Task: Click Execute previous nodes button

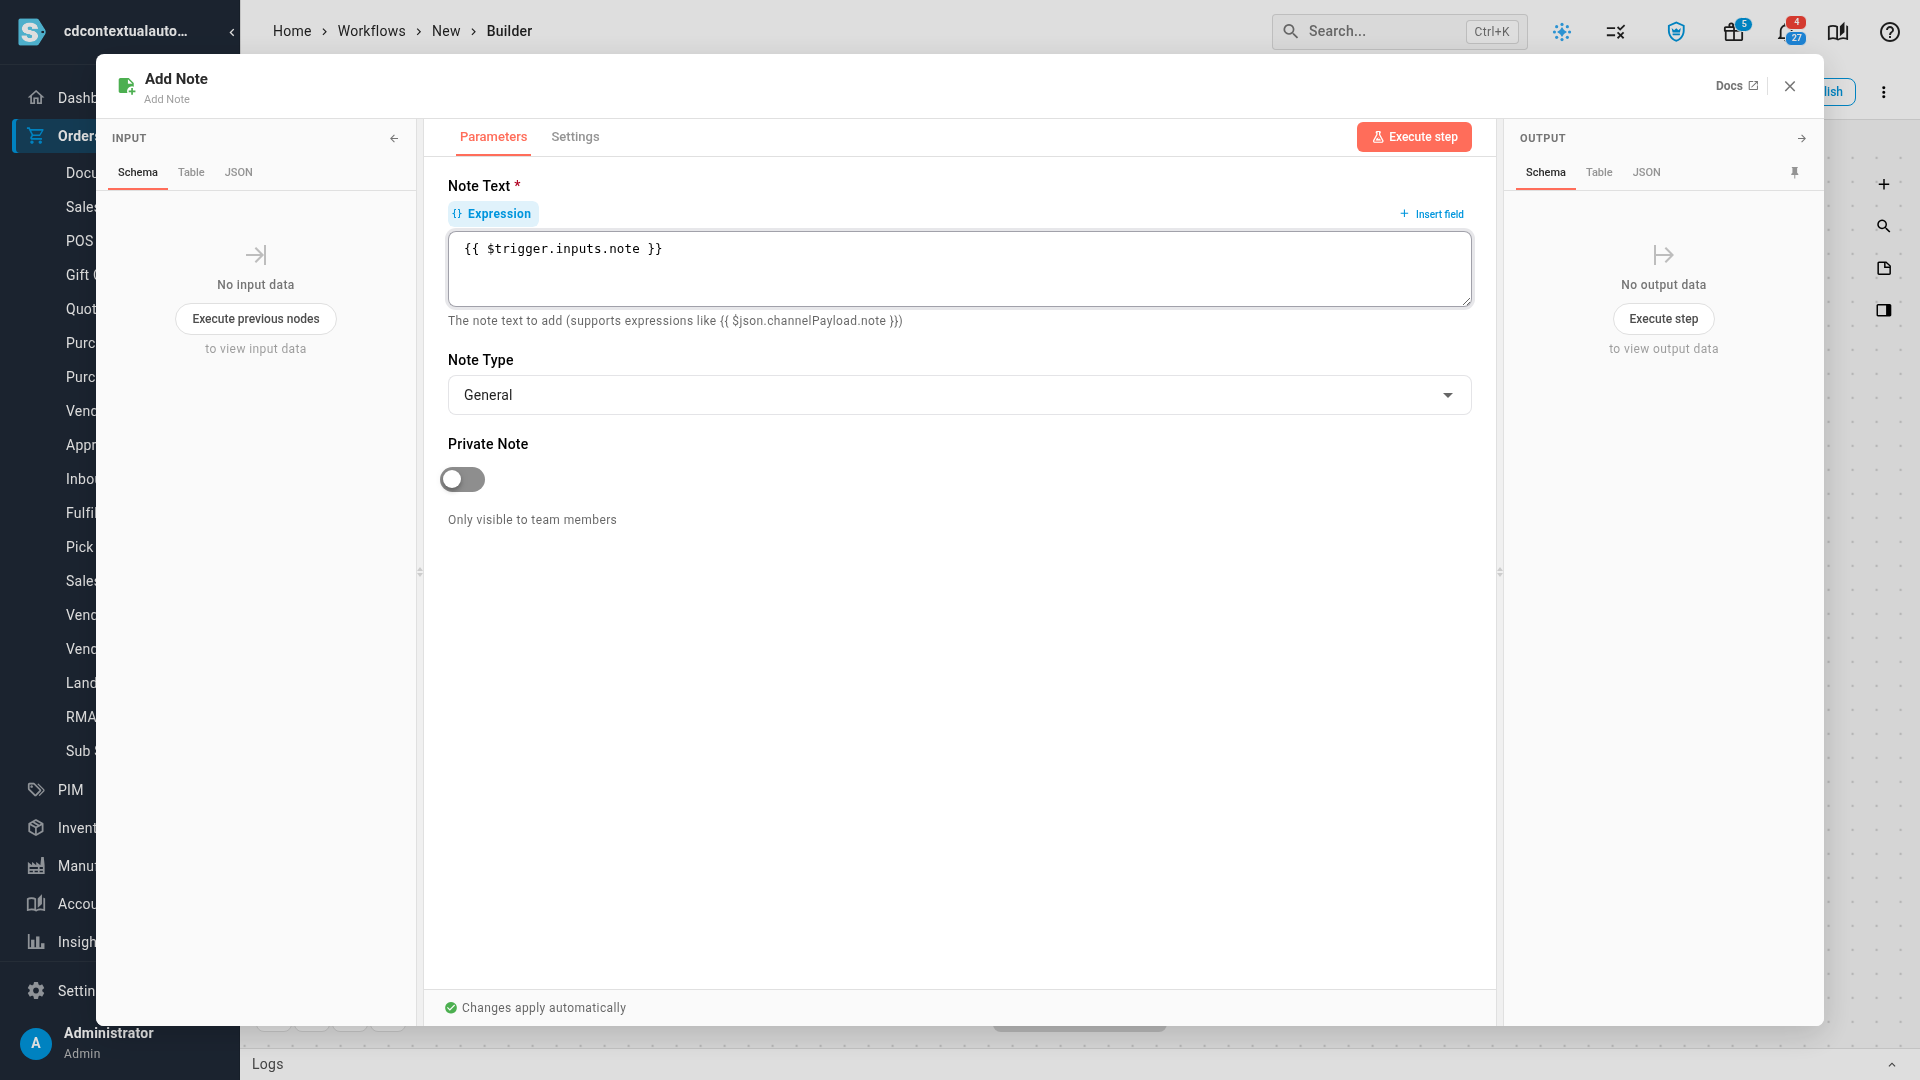Action: (x=256, y=319)
